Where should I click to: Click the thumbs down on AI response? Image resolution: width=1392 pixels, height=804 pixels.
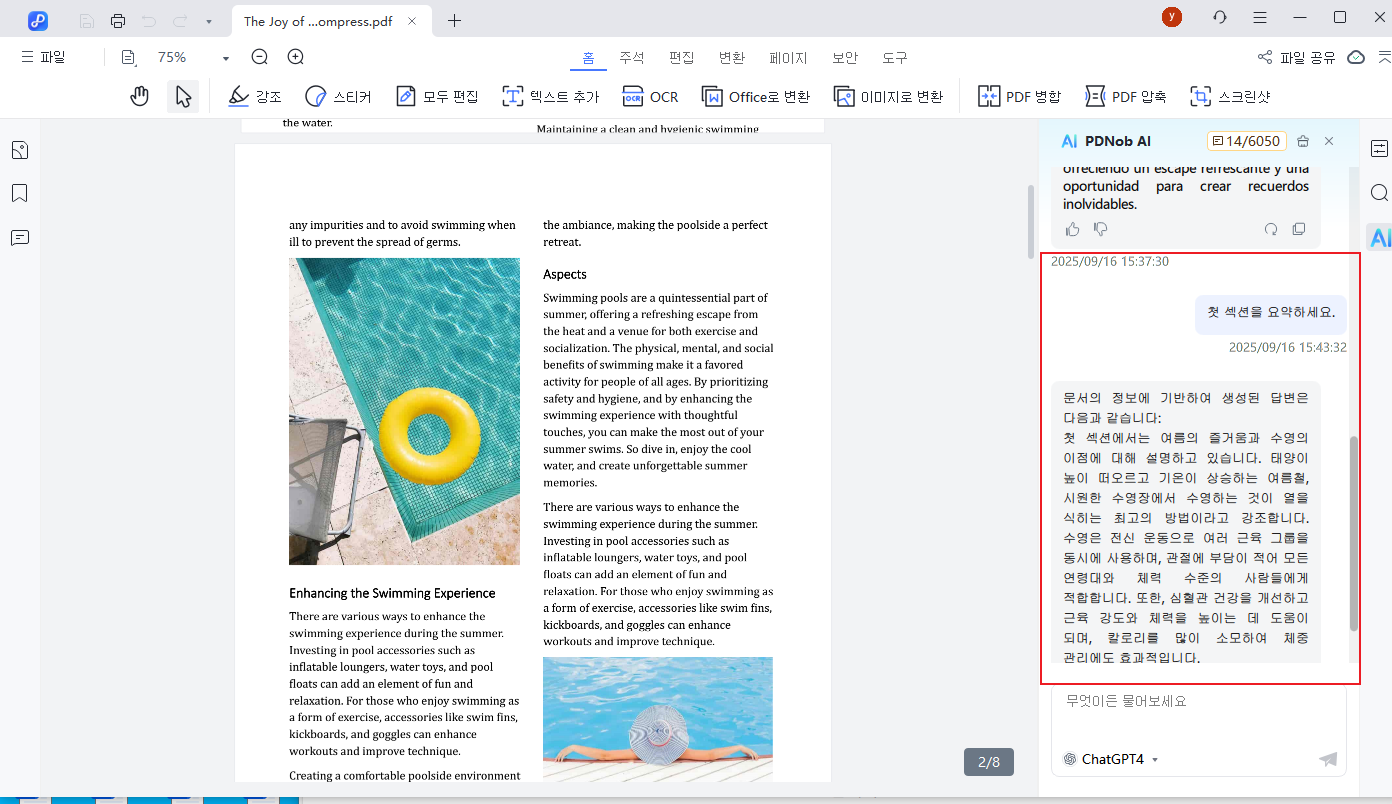[x=1101, y=229]
